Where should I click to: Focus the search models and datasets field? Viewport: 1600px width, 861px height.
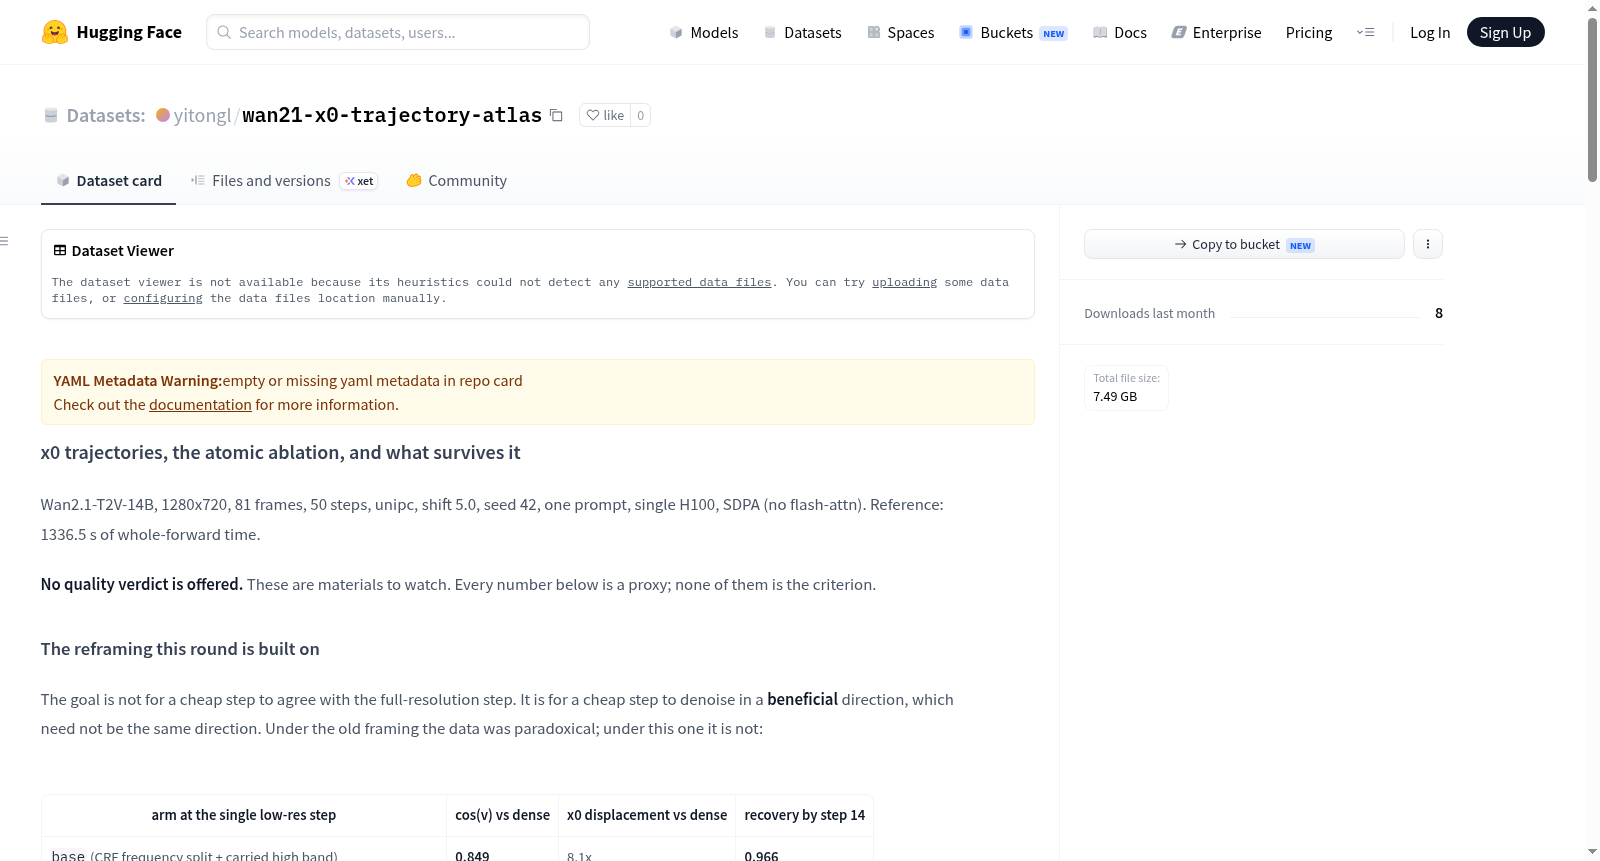[x=398, y=32]
